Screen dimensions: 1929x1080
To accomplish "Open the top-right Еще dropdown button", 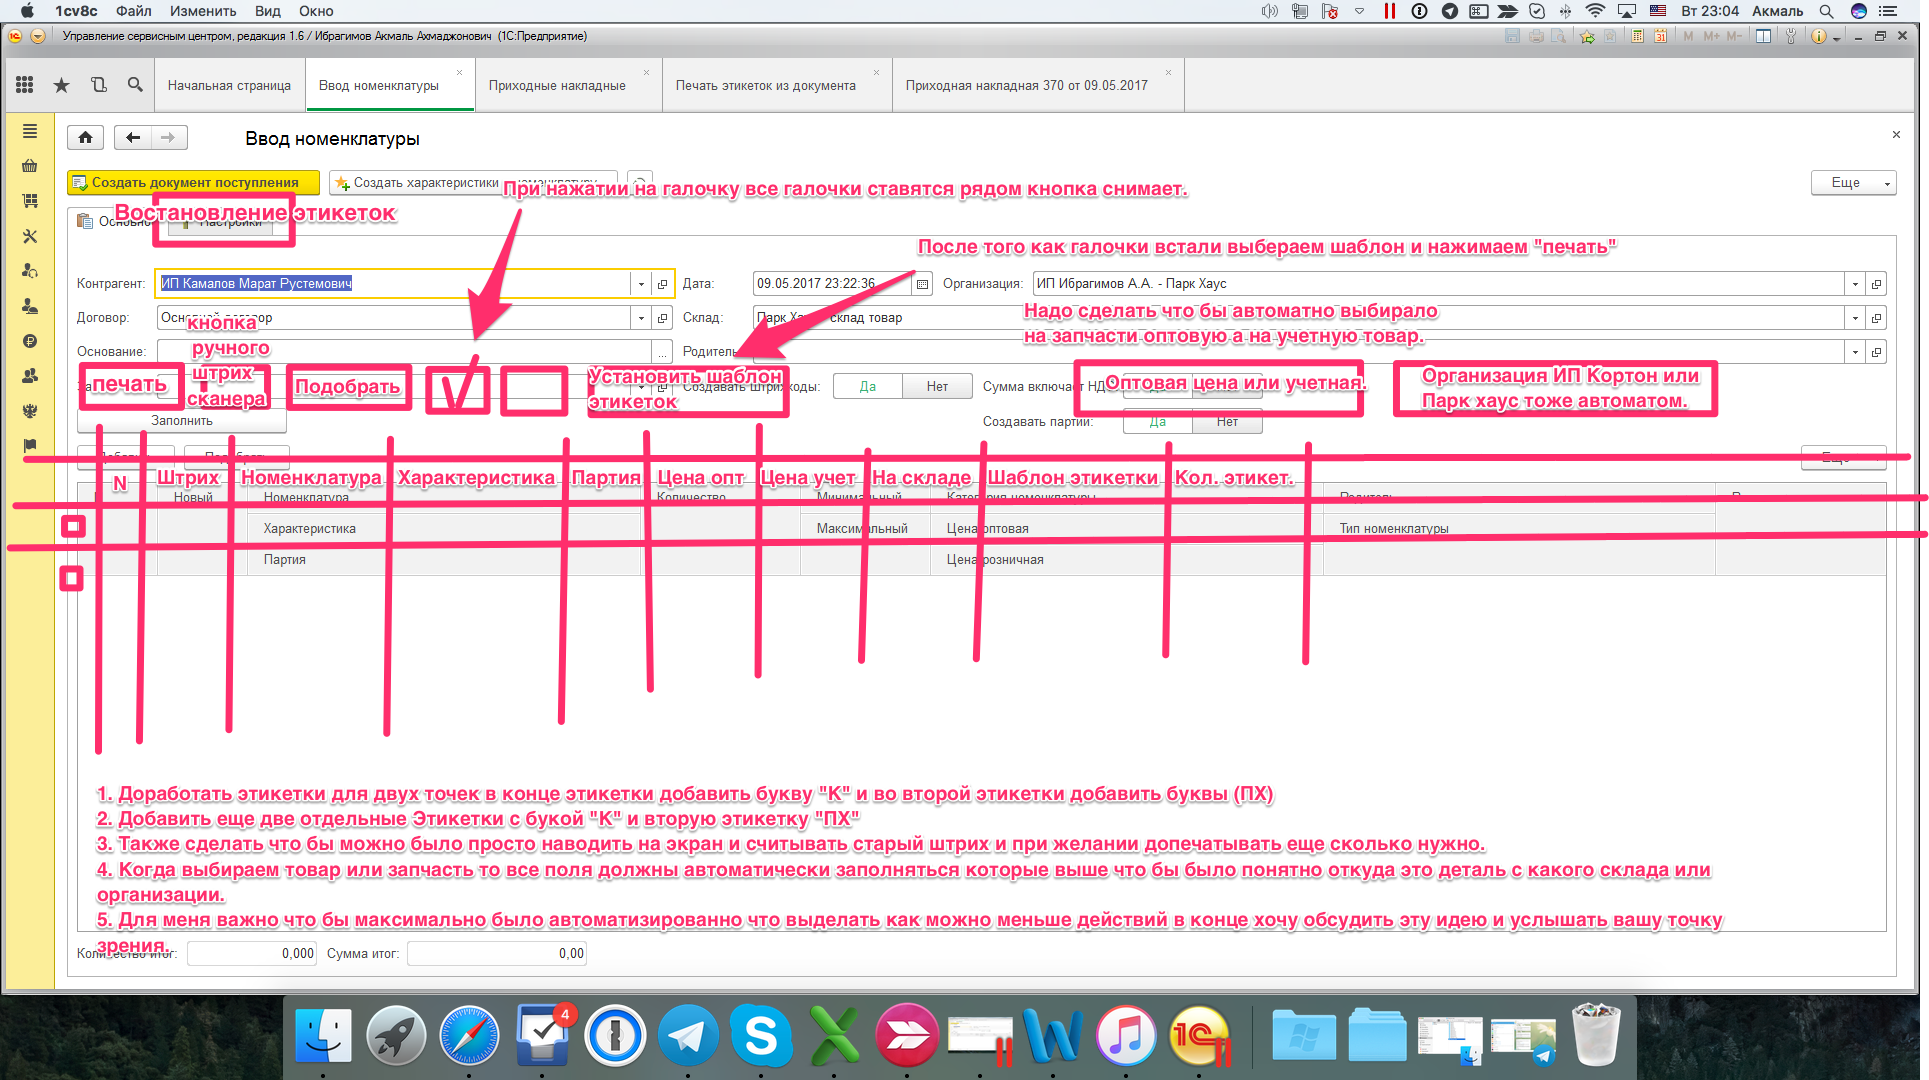I will (x=1853, y=182).
